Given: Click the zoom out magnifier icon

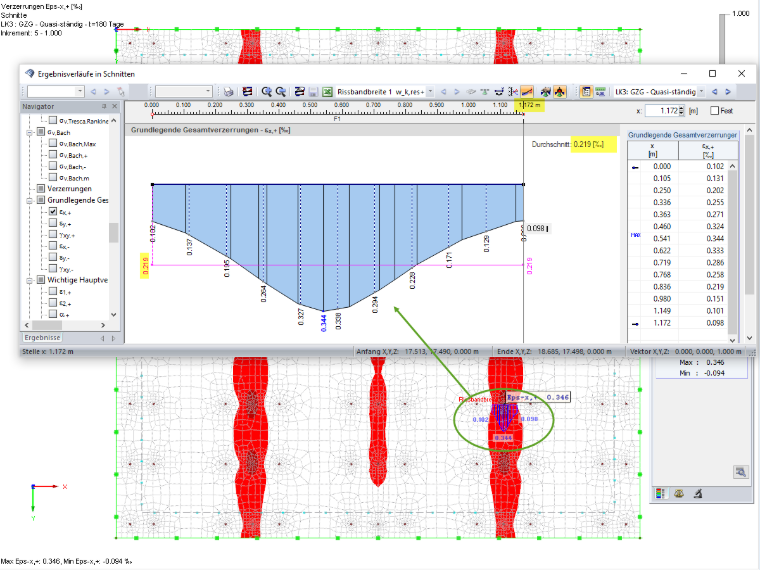Looking at the screenshot, I should (x=280, y=92).
